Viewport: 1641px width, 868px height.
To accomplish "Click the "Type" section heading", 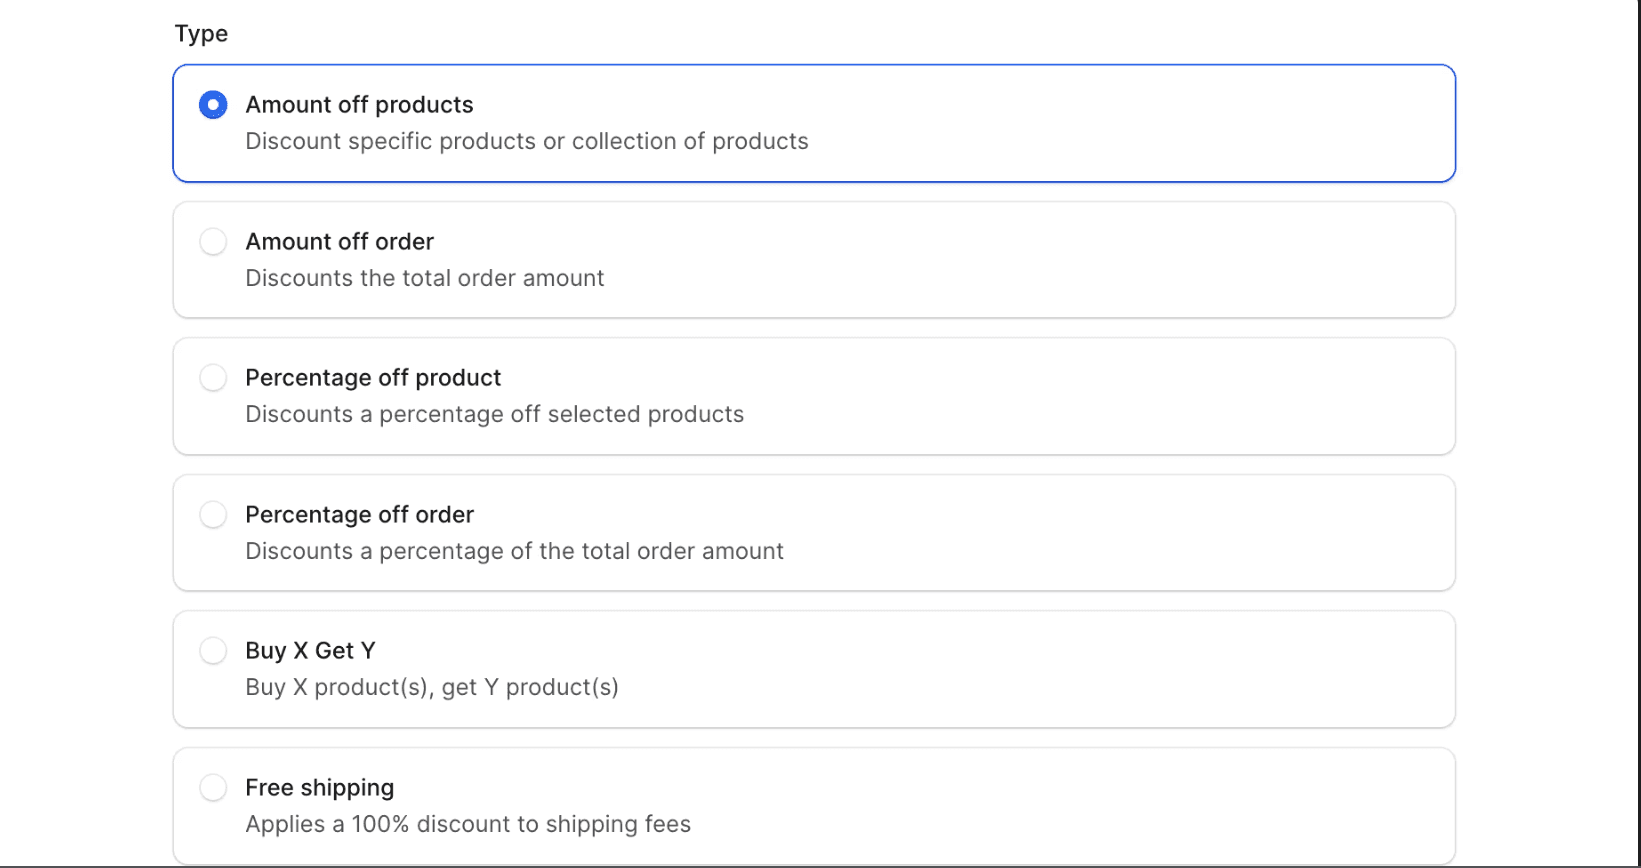I will coord(201,34).
